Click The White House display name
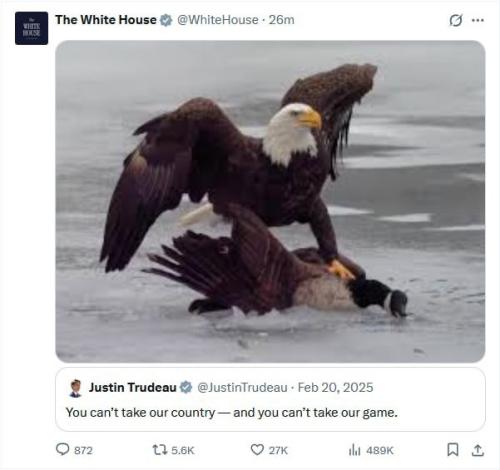Viewport: 500px width, 470px height. click(x=106, y=20)
